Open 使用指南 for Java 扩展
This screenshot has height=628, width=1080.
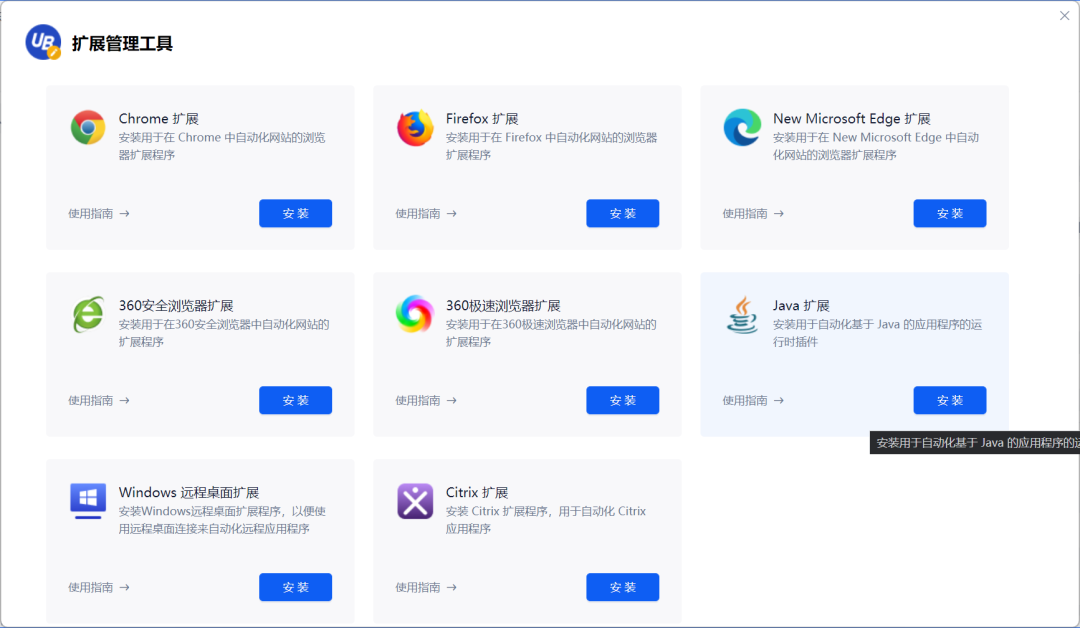tap(753, 400)
